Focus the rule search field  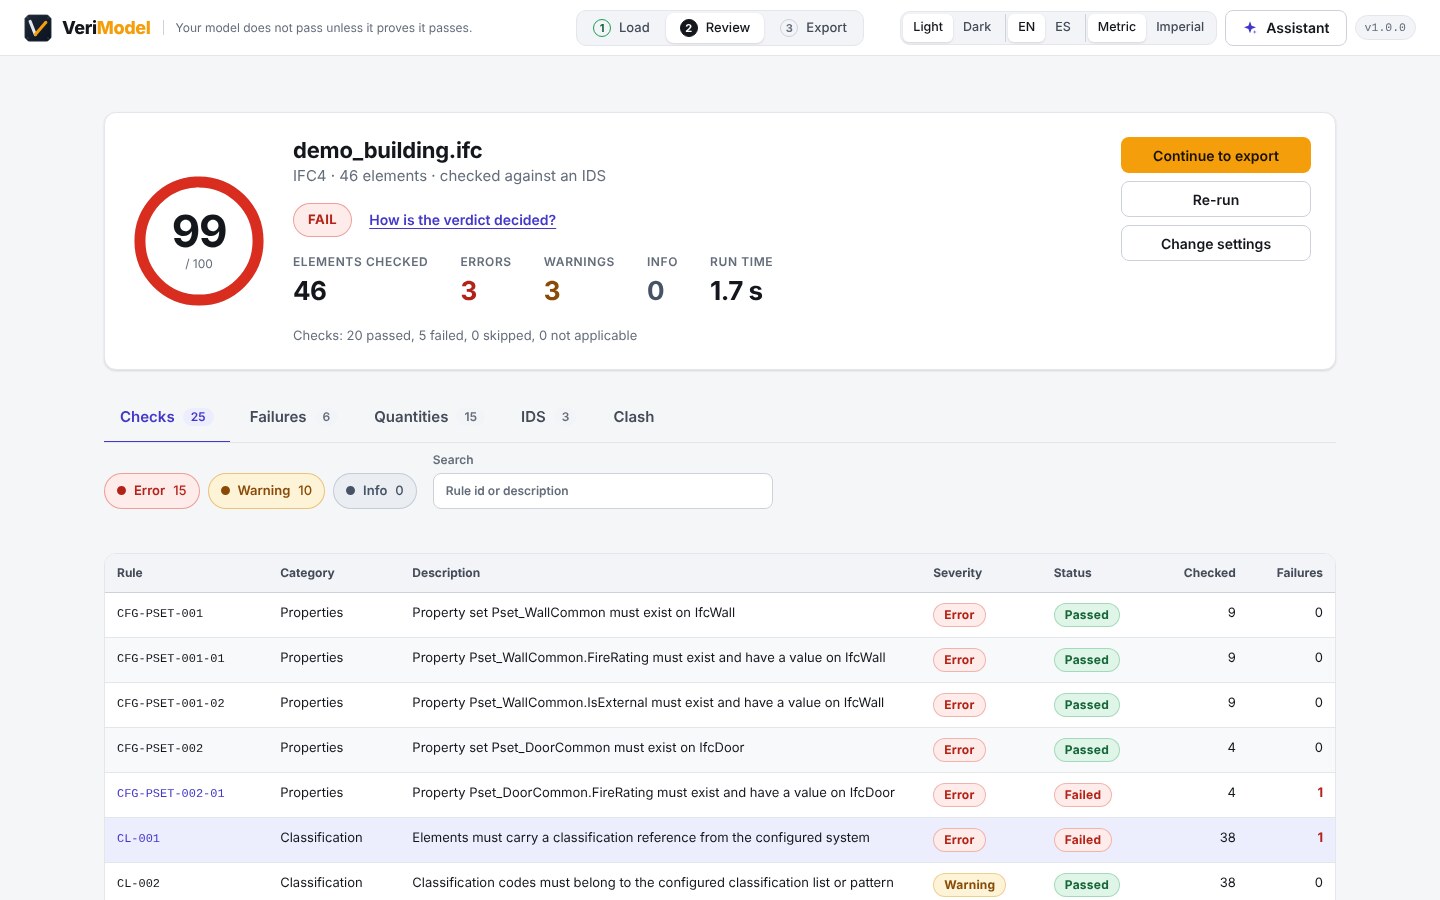point(602,491)
